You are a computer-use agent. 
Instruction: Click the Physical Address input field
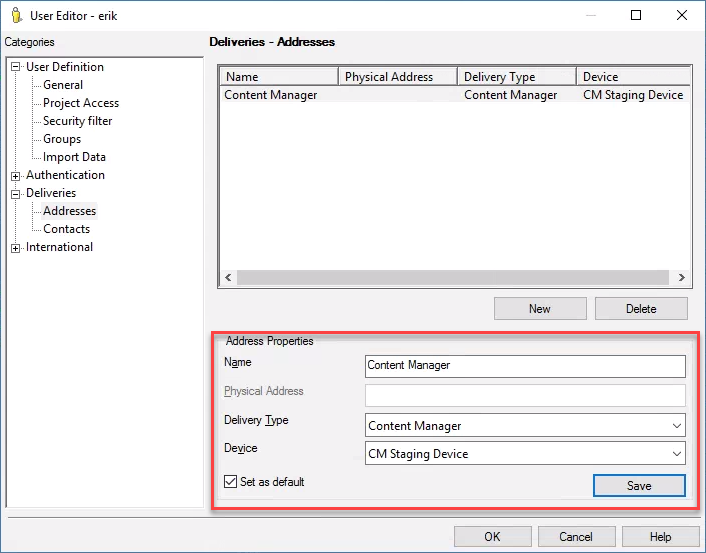click(525, 395)
